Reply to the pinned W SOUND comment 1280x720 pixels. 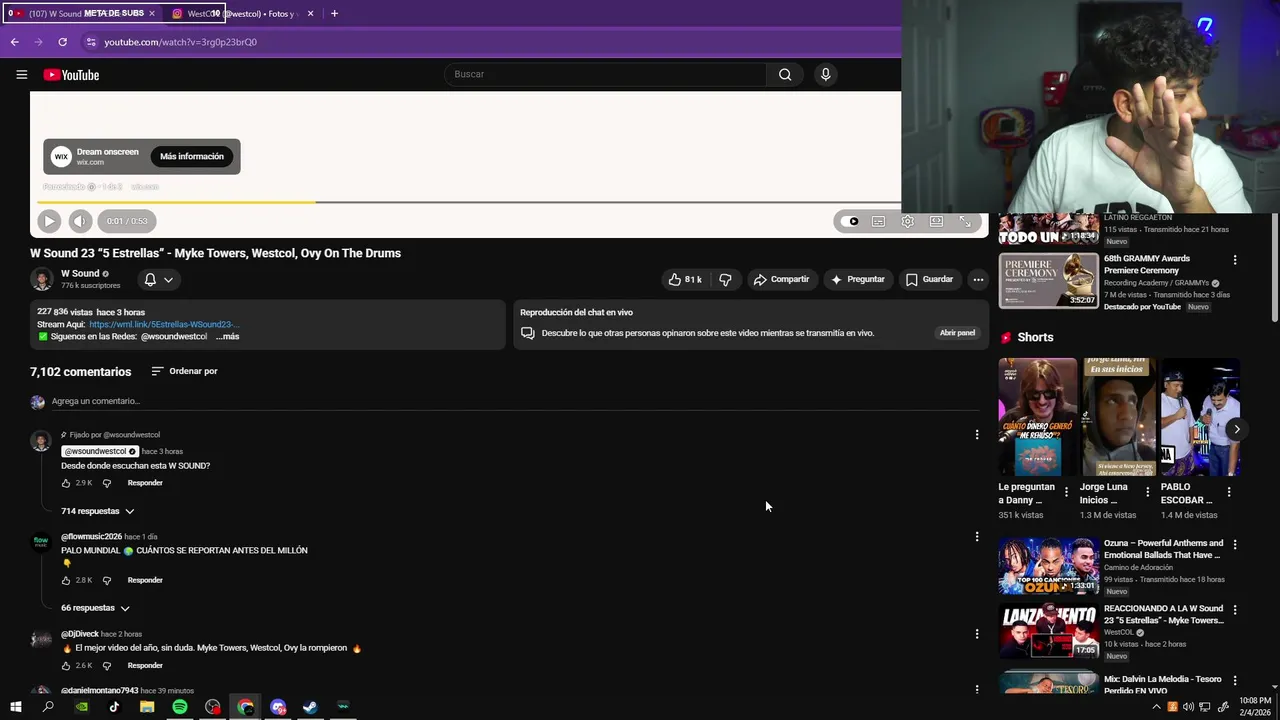(145, 483)
